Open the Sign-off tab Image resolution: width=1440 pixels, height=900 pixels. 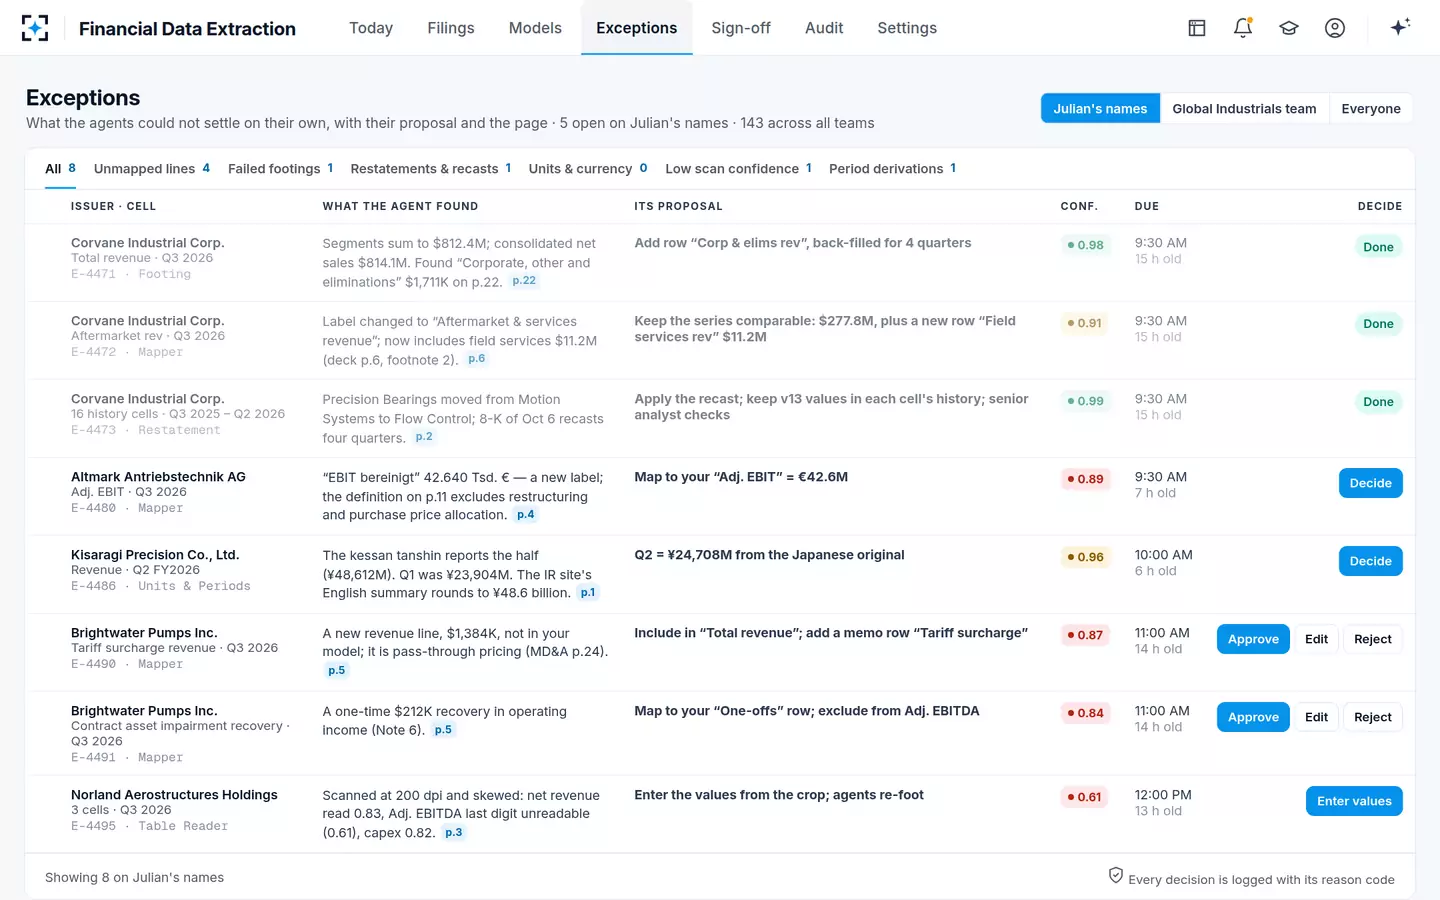pos(741,28)
